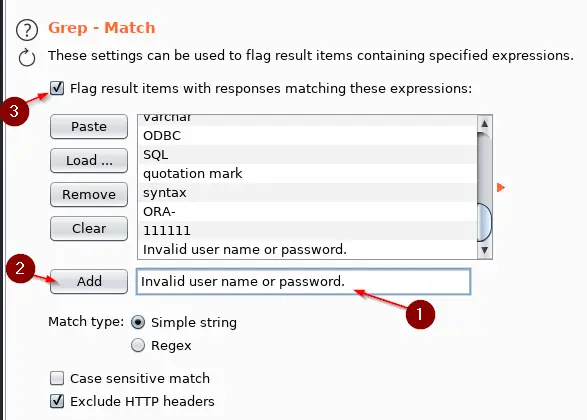Screen dimensions: 587x420
Task: Click the scrollbar down arrow in expressions list
Action: pos(485,250)
